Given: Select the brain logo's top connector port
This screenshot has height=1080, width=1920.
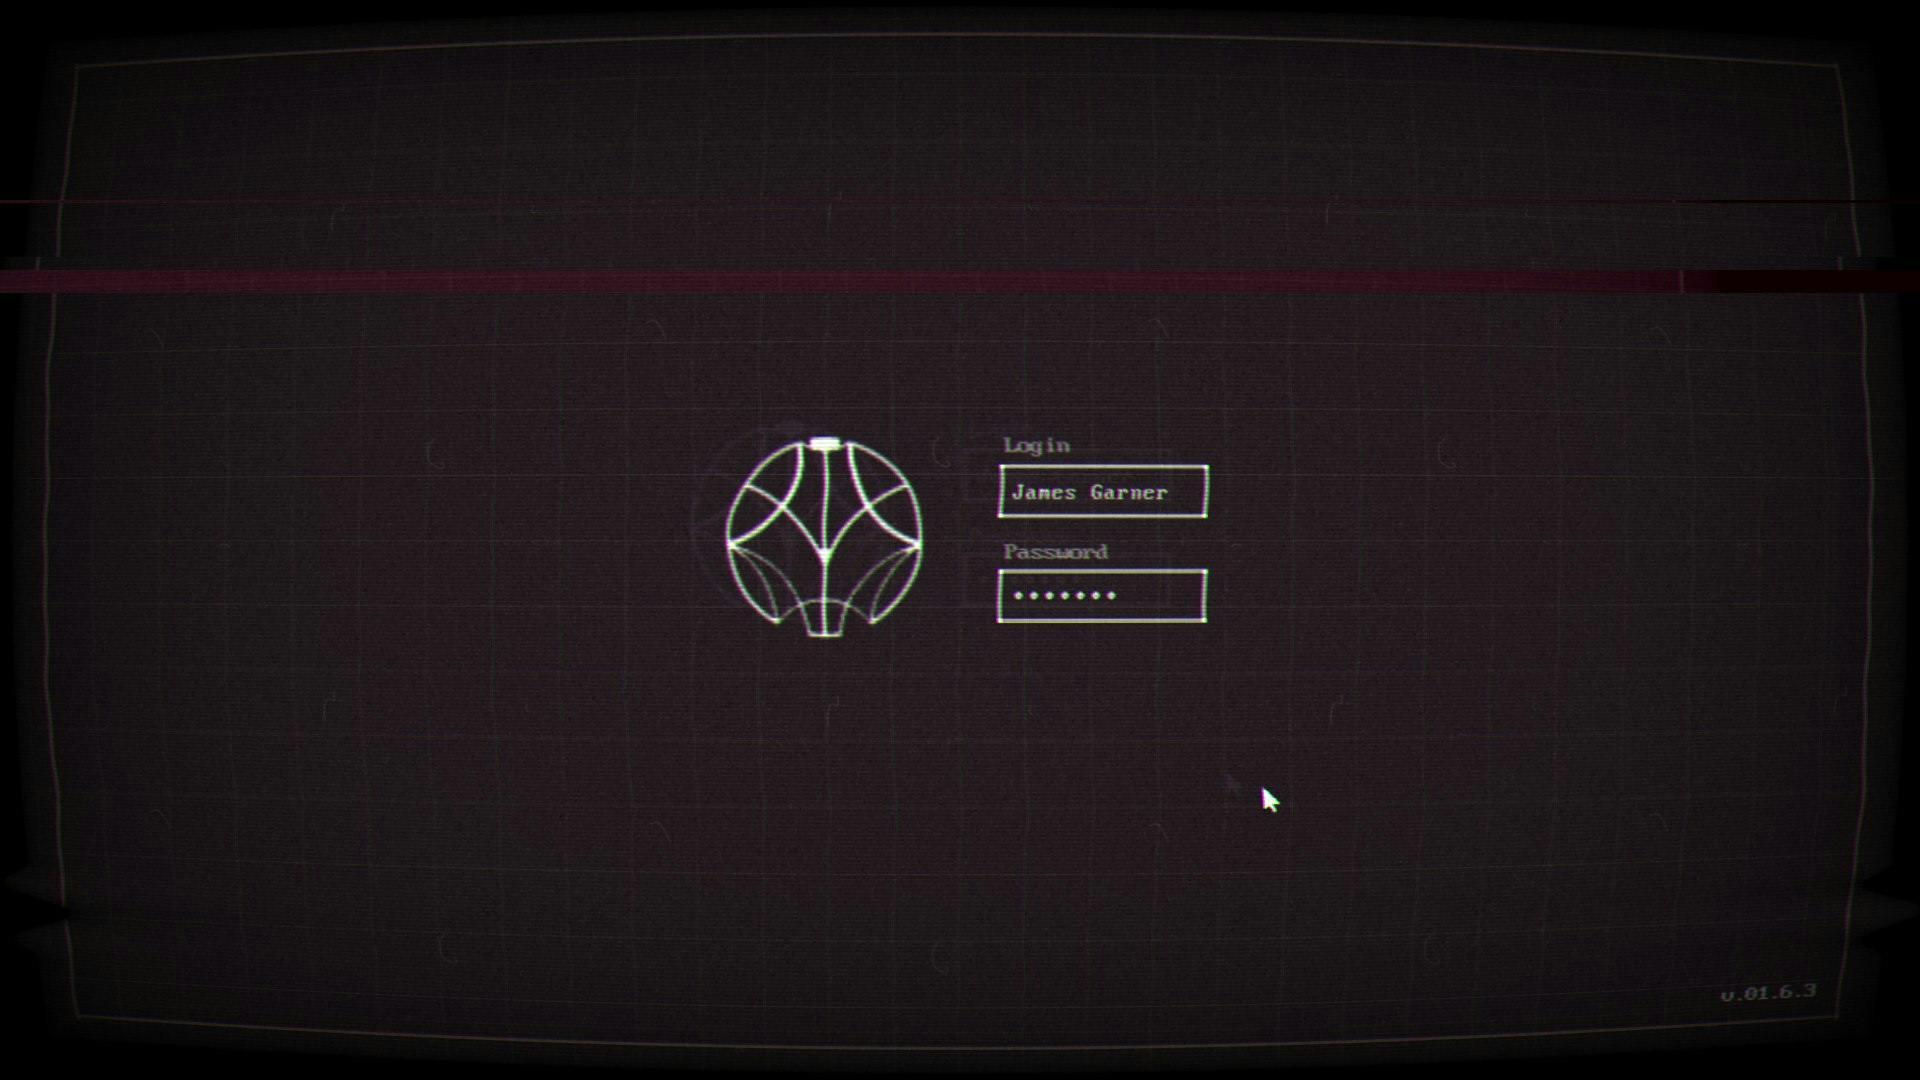Looking at the screenshot, I should [x=822, y=440].
